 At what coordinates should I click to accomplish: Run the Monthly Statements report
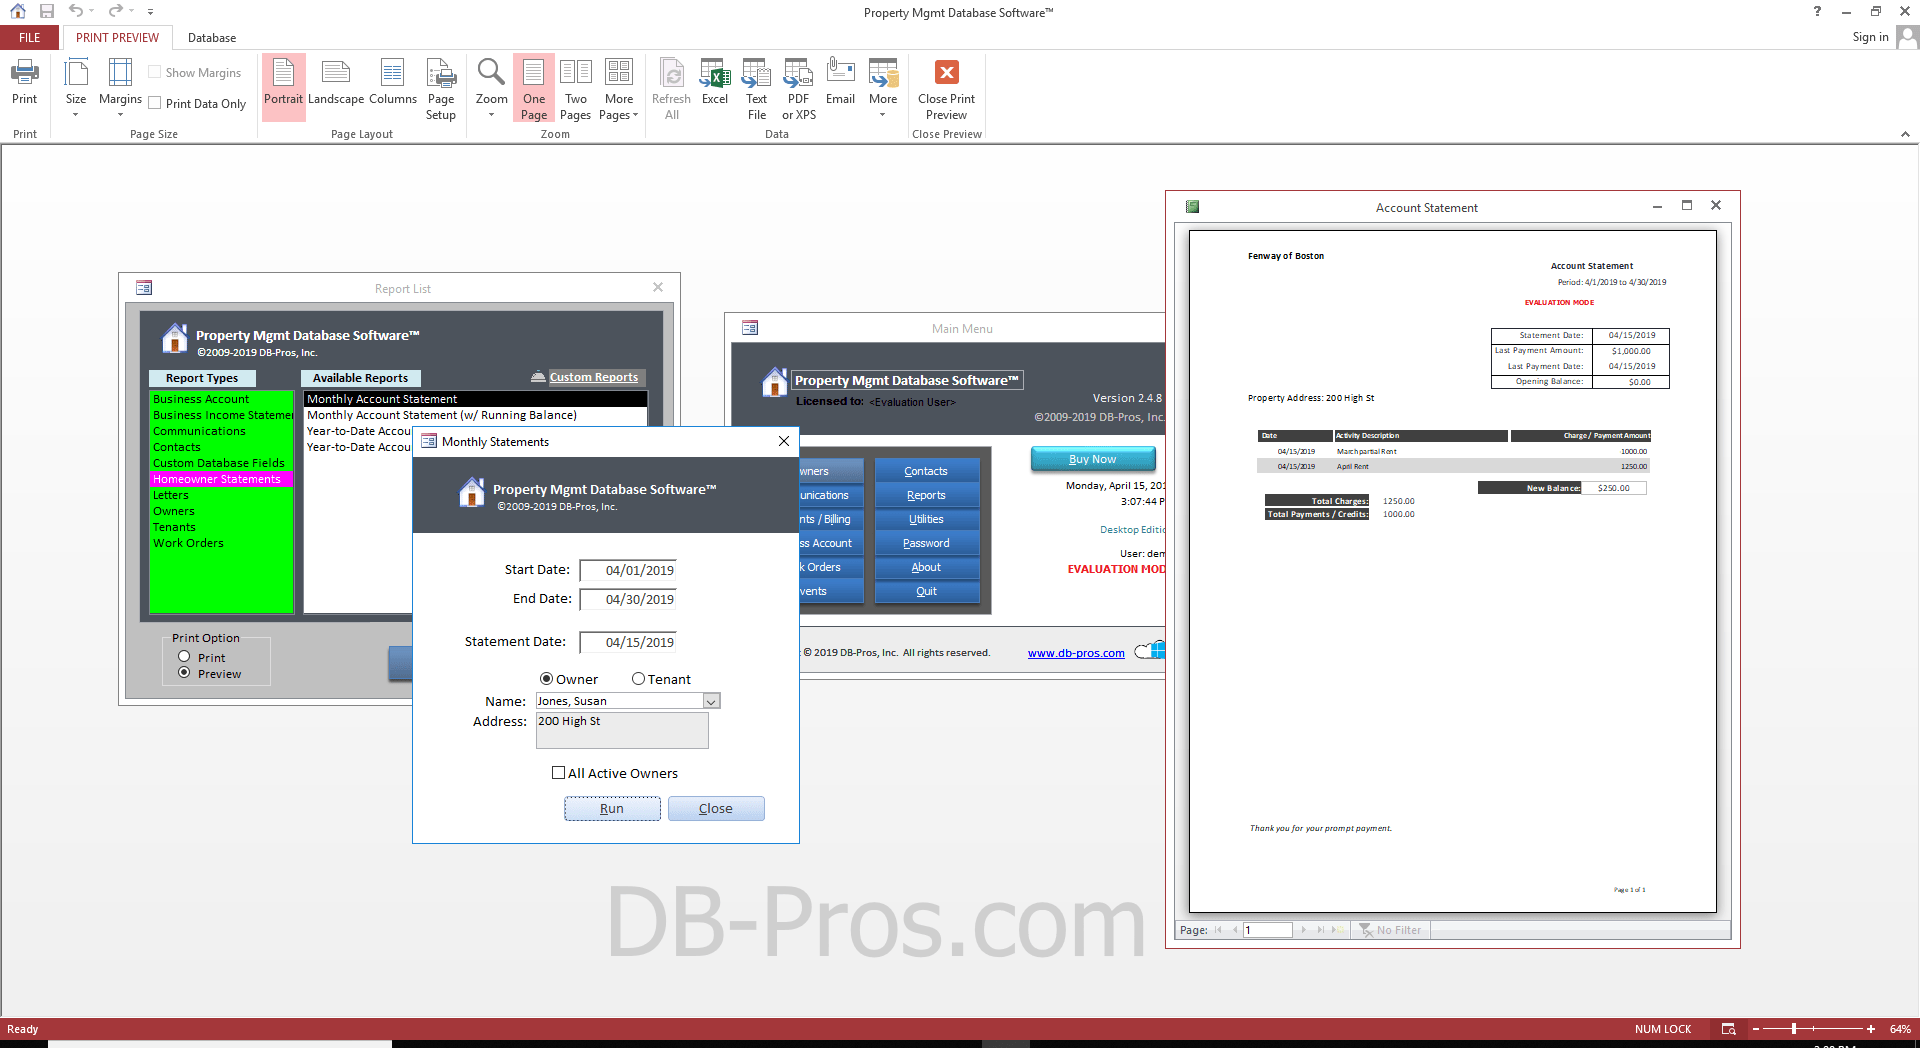pos(612,808)
